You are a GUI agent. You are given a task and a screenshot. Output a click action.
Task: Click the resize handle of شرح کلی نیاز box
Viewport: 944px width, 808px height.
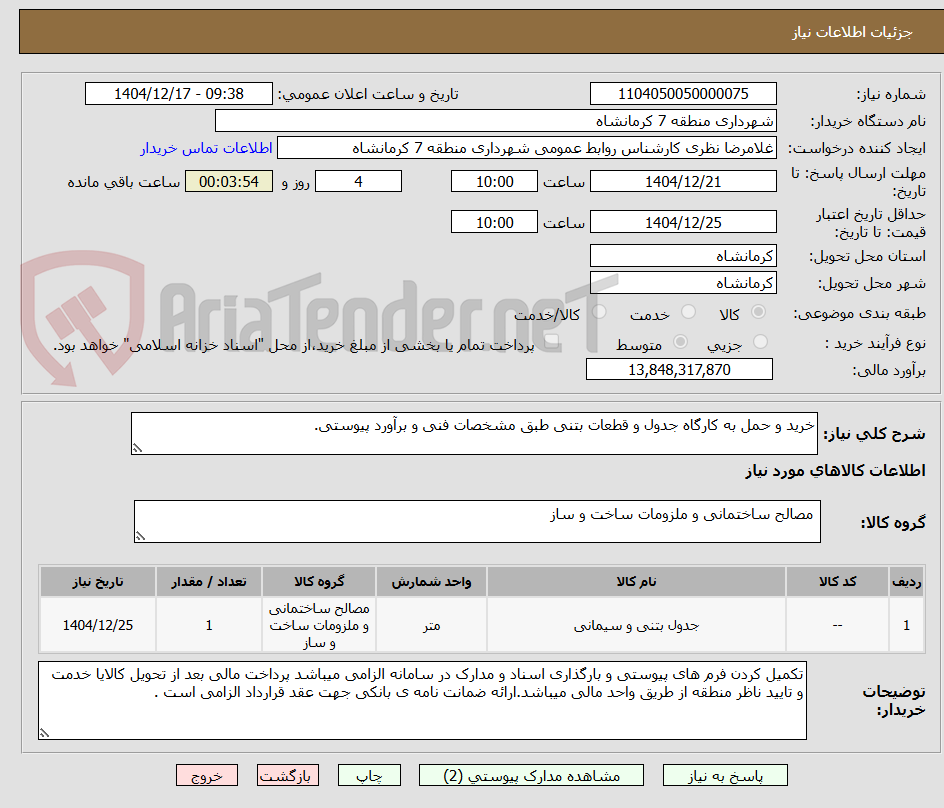(137, 448)
